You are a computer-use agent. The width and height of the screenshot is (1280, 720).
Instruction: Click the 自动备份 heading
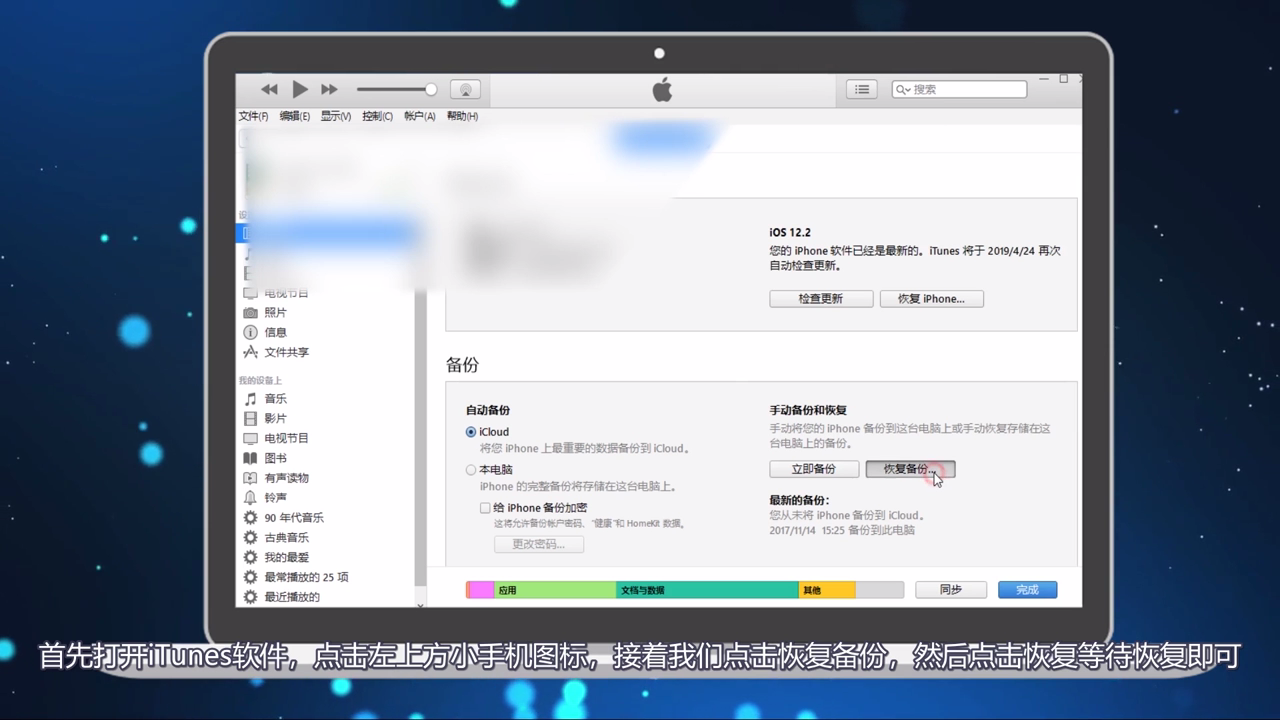point(488,410)
